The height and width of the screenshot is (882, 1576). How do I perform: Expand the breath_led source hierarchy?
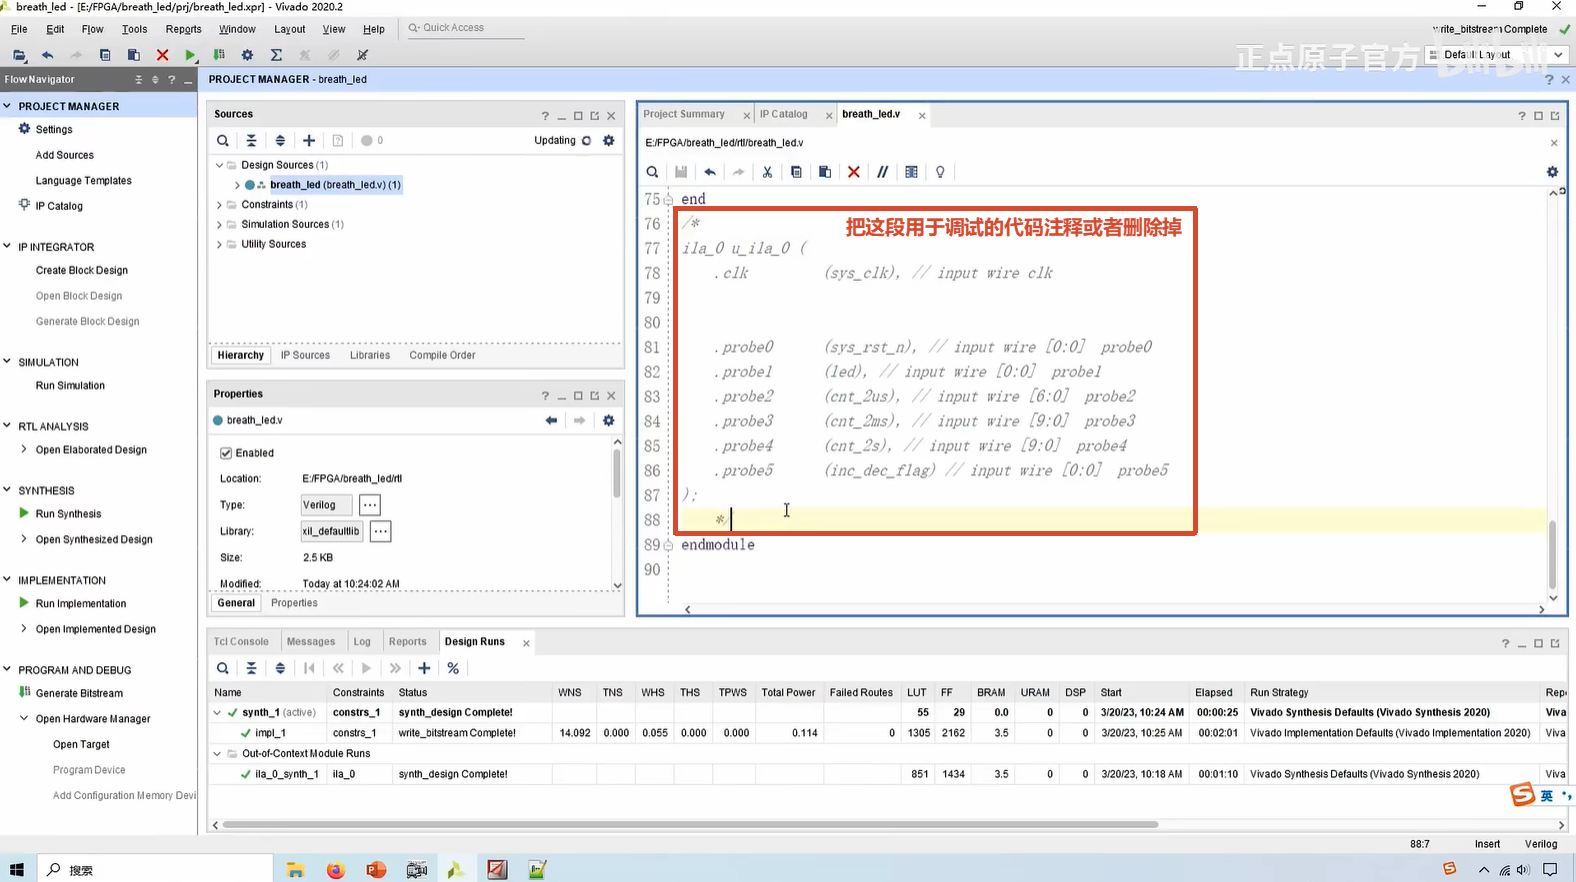tap(237, 185)
